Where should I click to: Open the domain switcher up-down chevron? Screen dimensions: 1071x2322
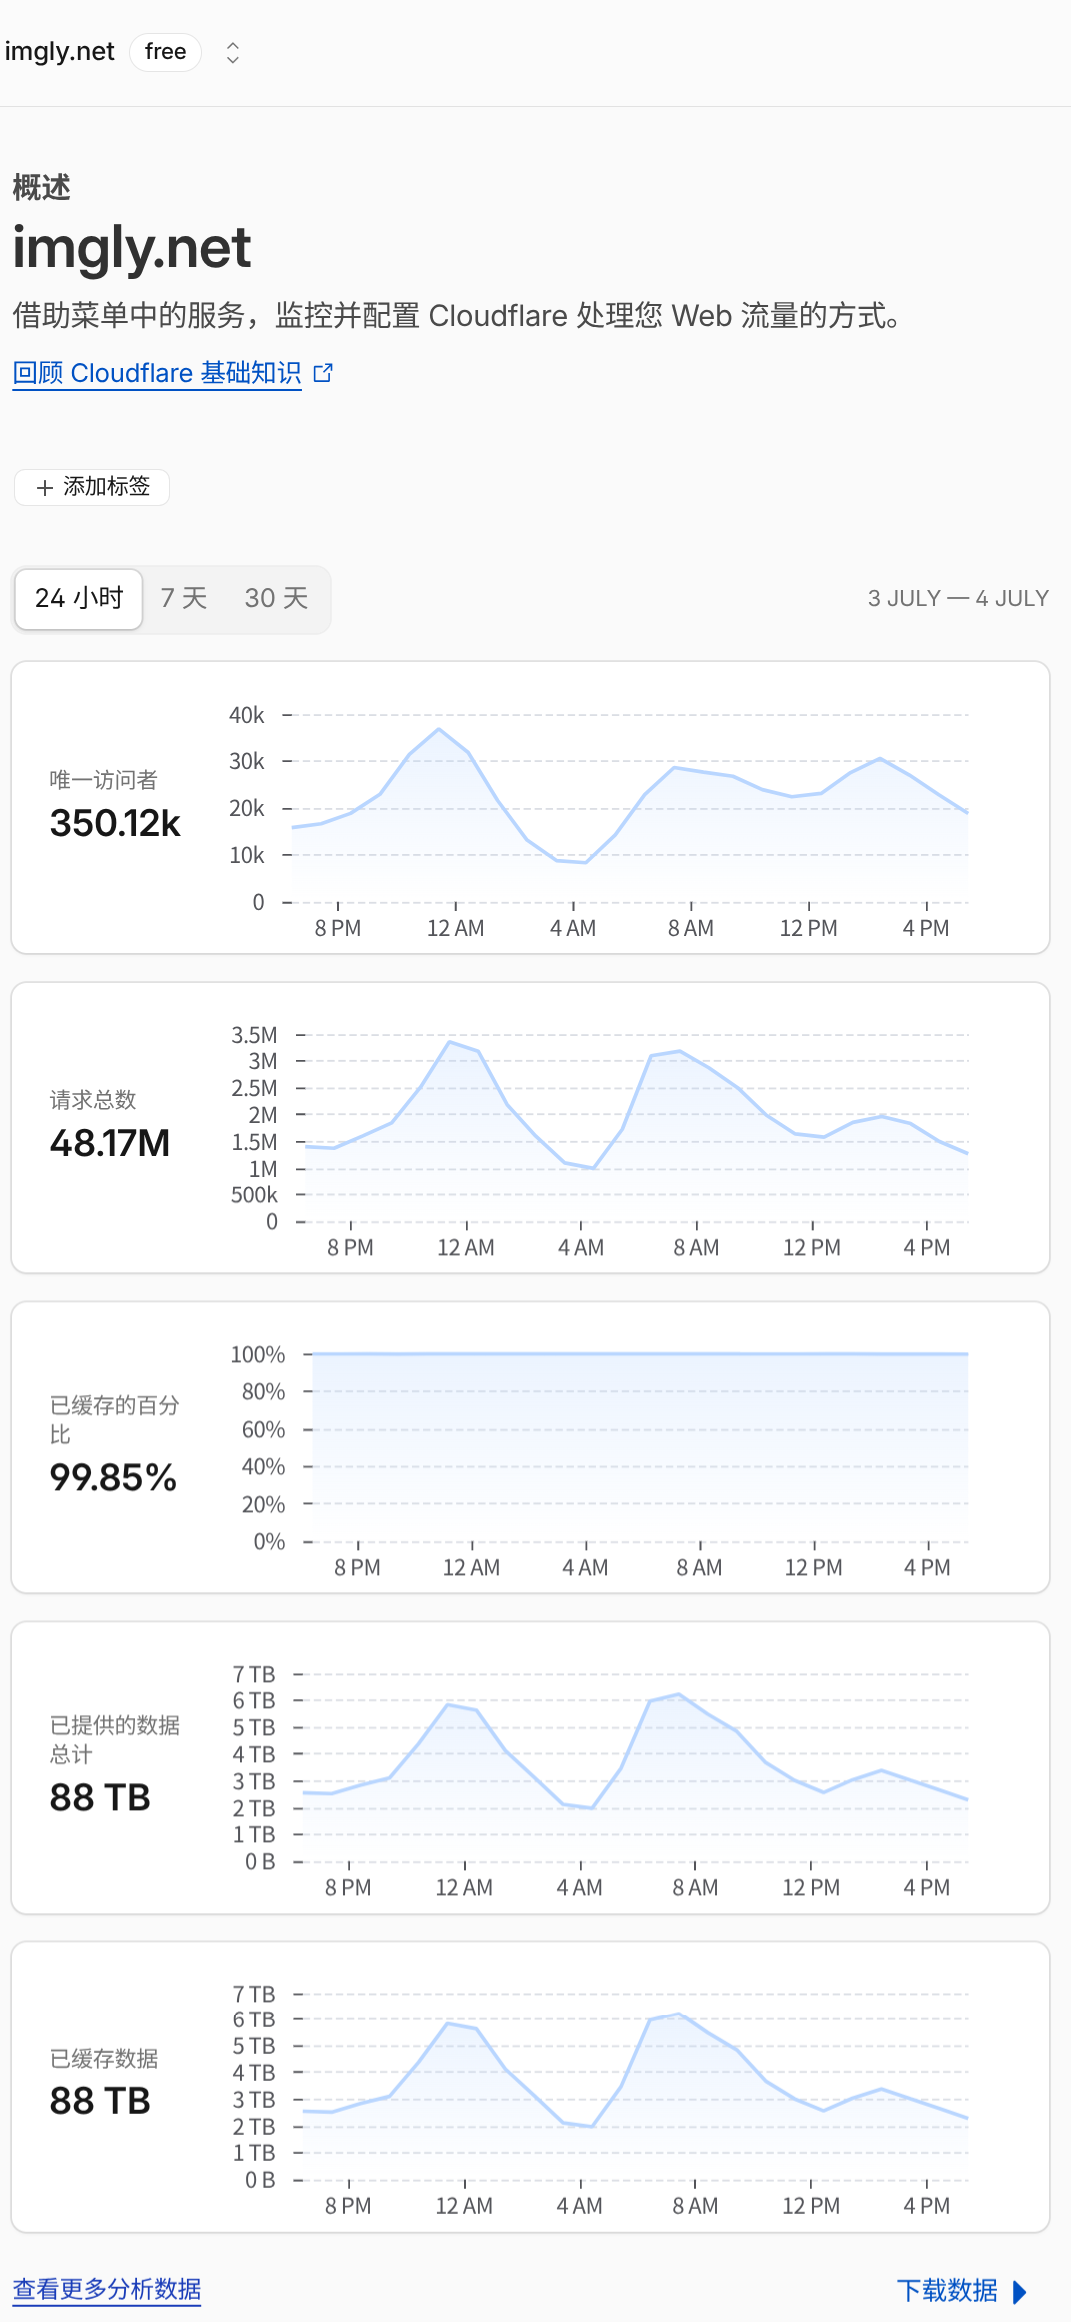233,53
